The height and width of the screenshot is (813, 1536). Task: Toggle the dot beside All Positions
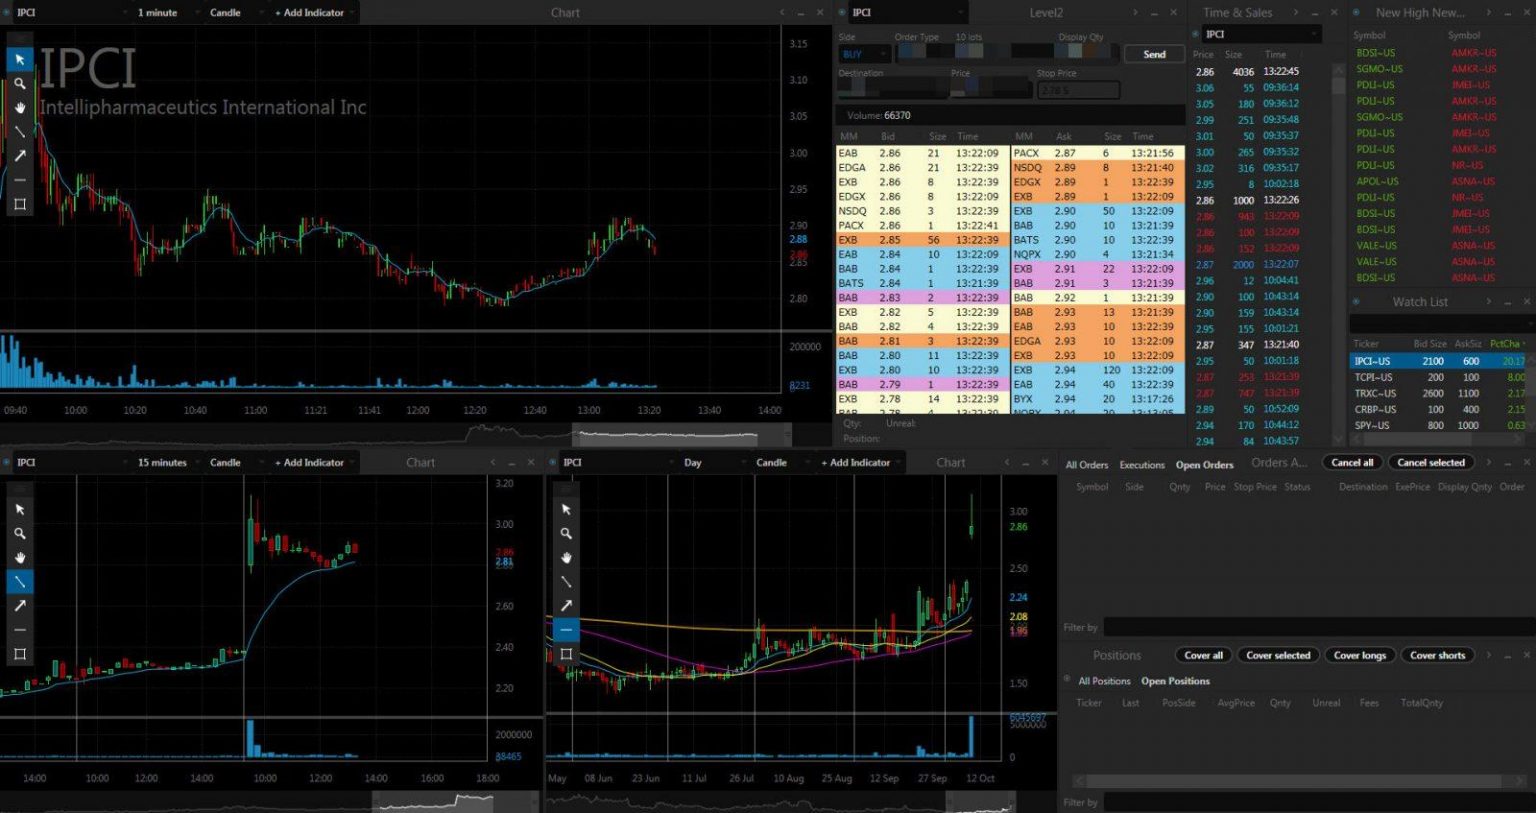tap(1067, 680)
